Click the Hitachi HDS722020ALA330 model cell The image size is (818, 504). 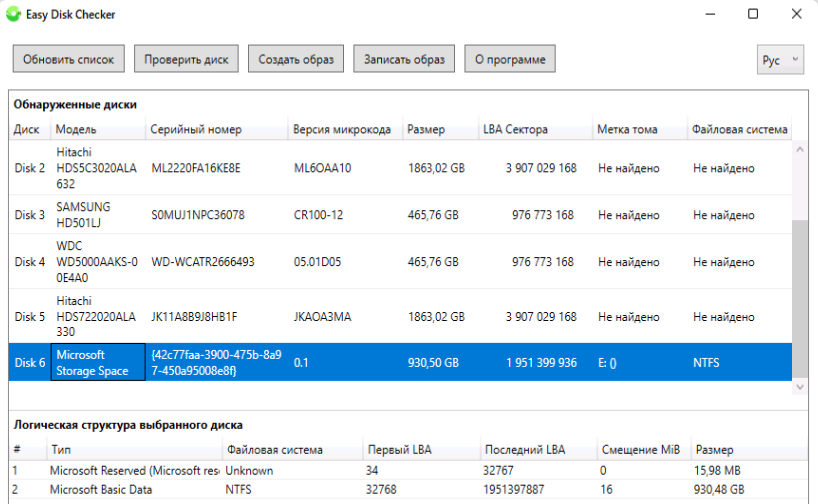click(96, 316)
